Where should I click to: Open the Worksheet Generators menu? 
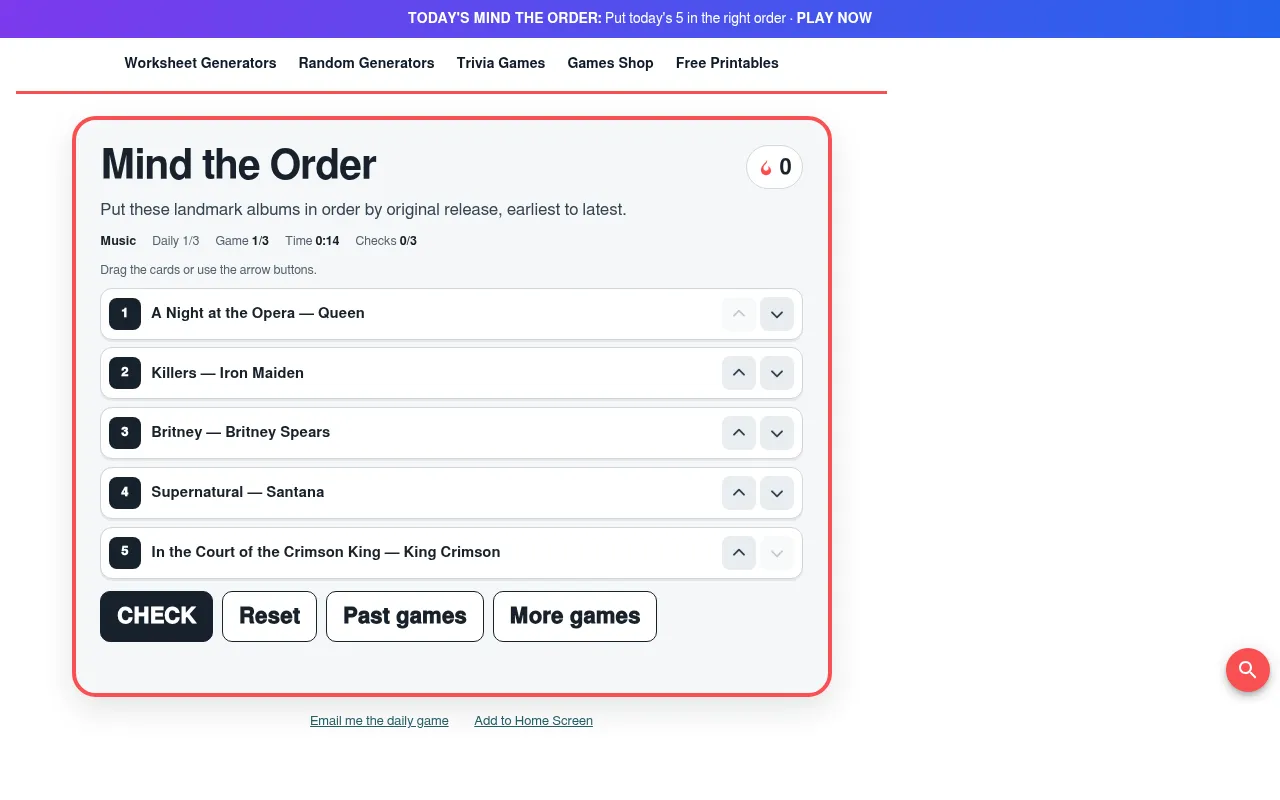[x=200, y=63]
